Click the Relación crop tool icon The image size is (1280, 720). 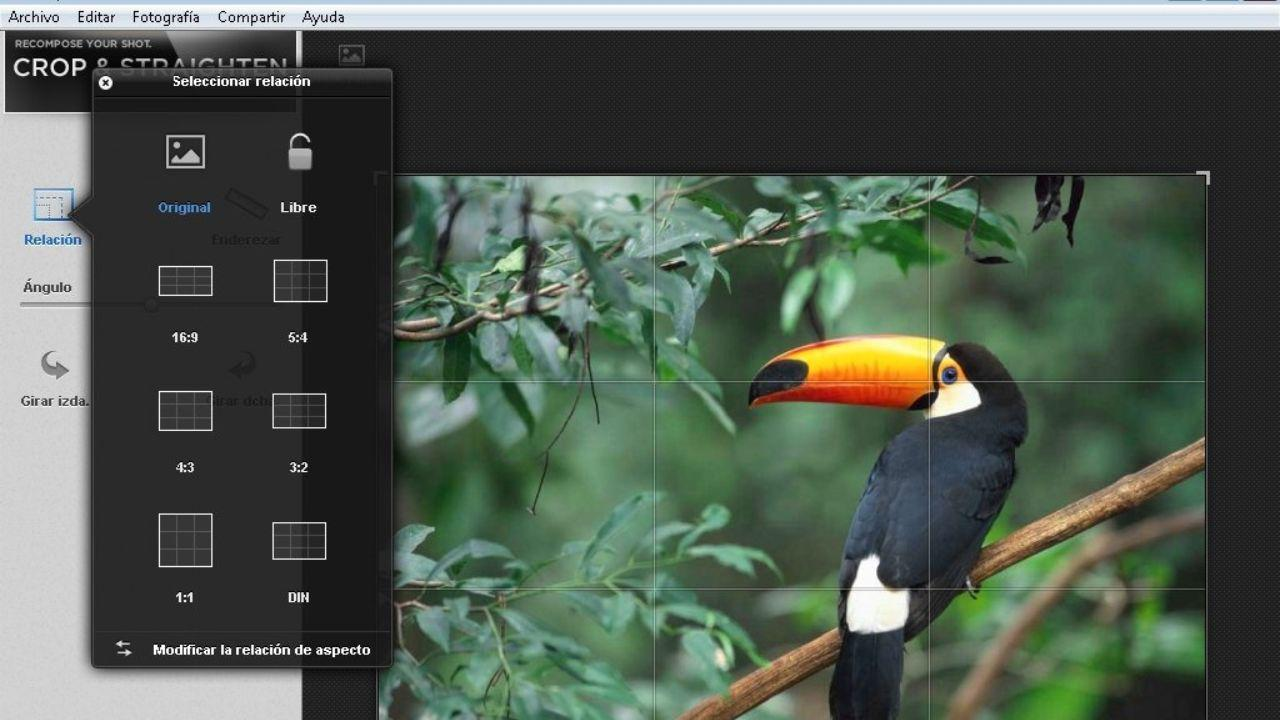point(53,206)
